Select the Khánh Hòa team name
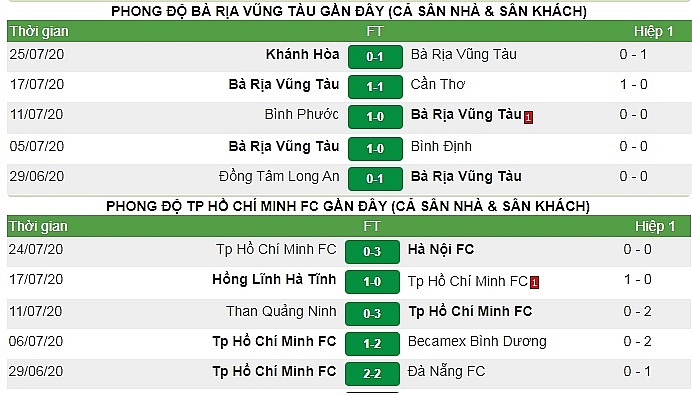The width and height of the screenshot is (692, 395). [x=302, y=54]
